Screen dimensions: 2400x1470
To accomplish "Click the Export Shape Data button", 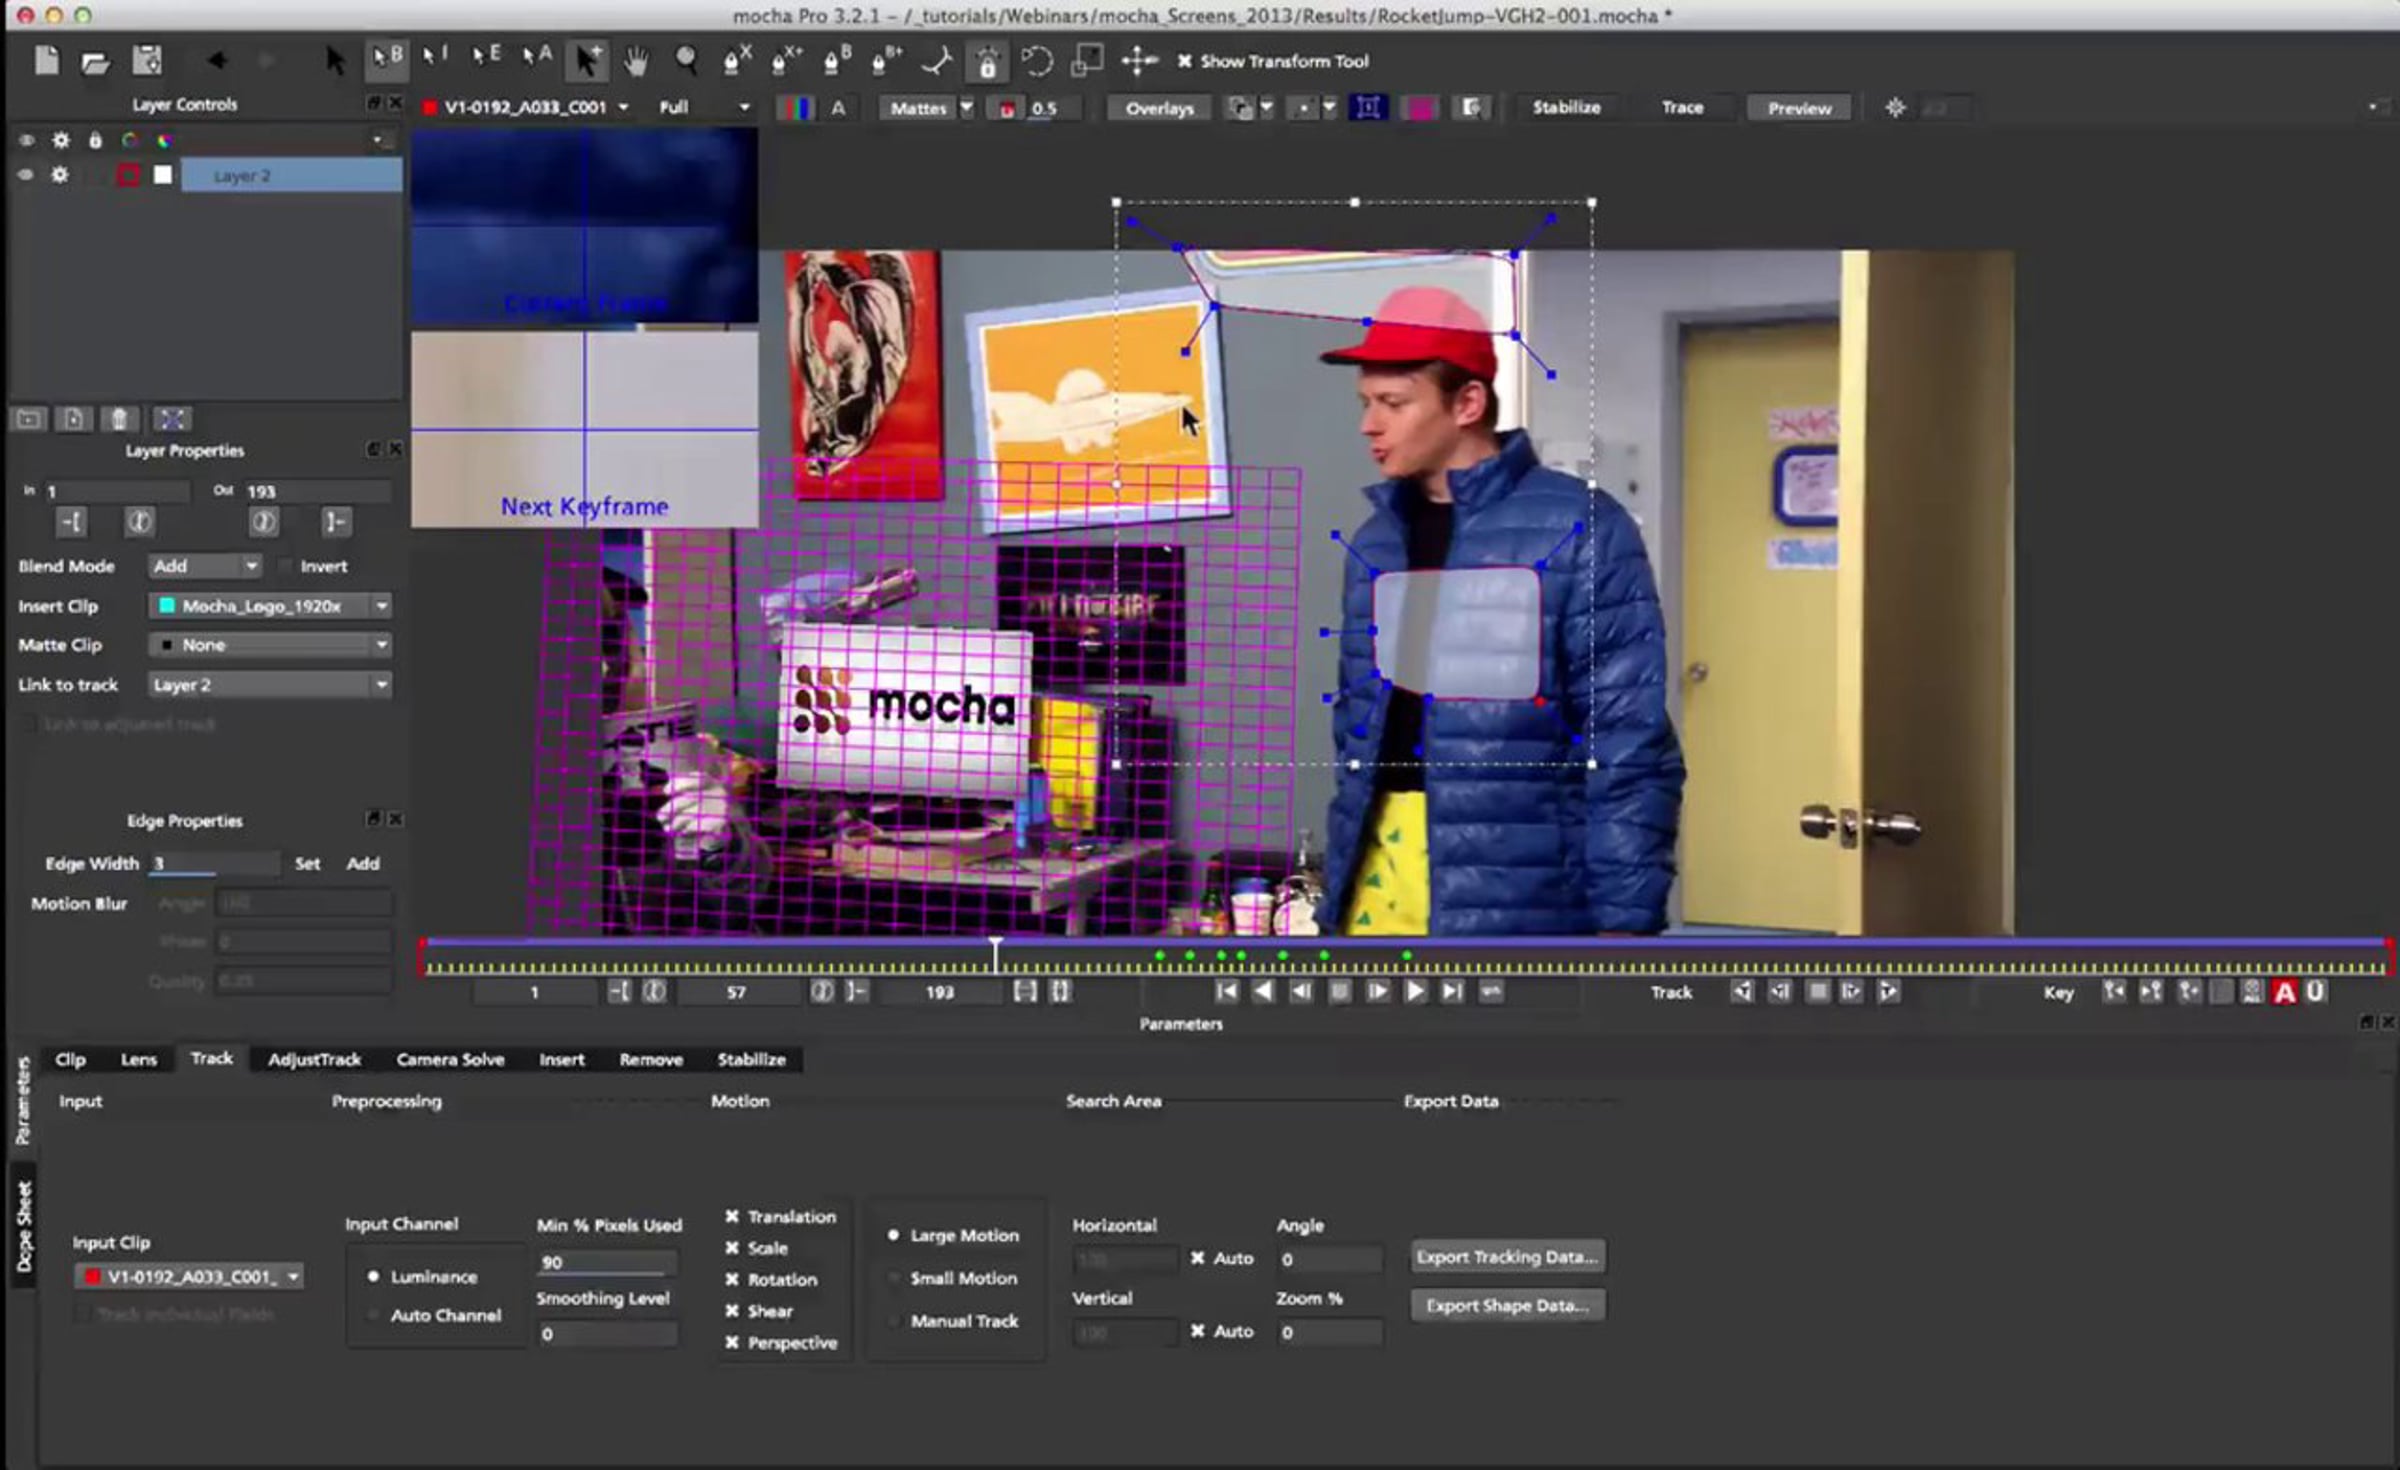I will (x=1507, y=1305).
